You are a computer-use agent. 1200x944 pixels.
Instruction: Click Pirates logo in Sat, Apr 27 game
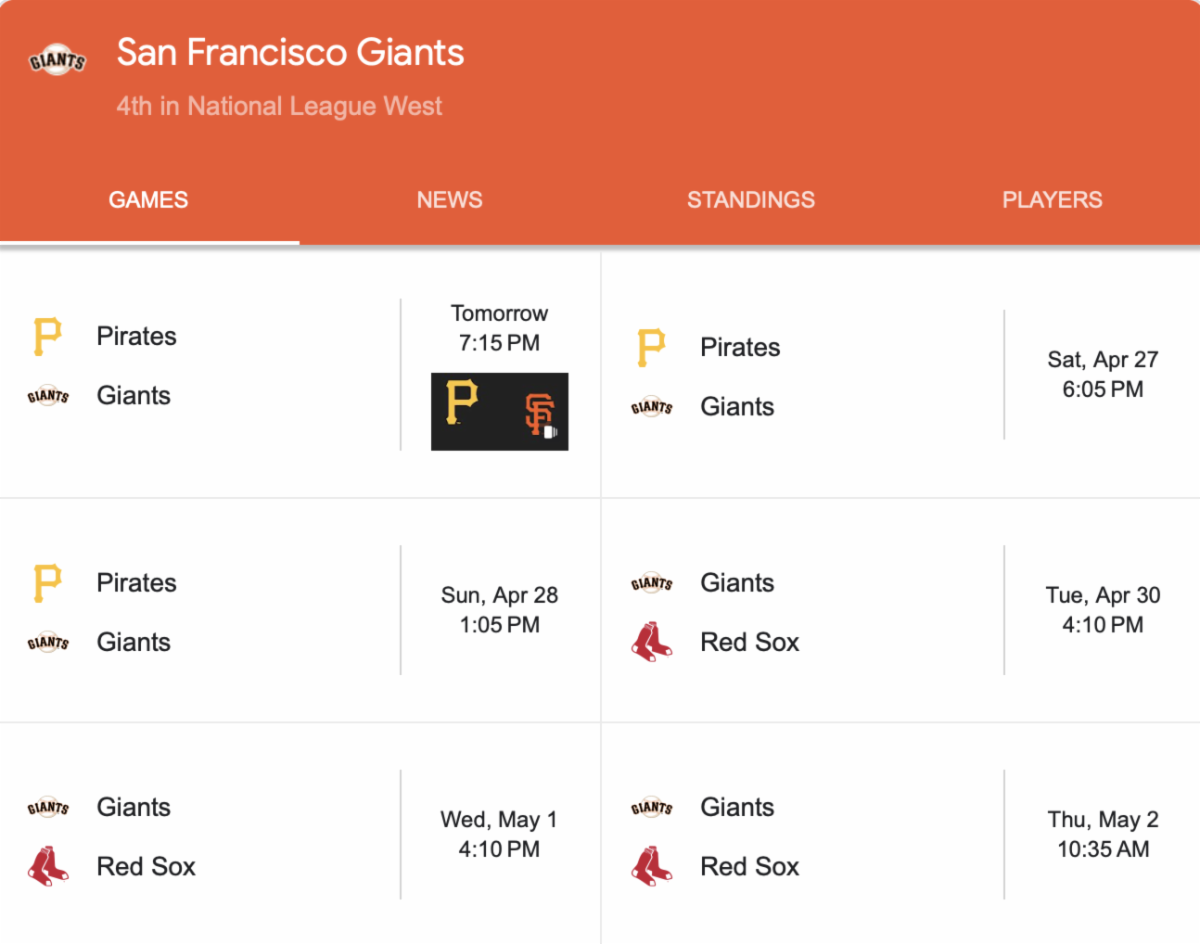(651, 348)
